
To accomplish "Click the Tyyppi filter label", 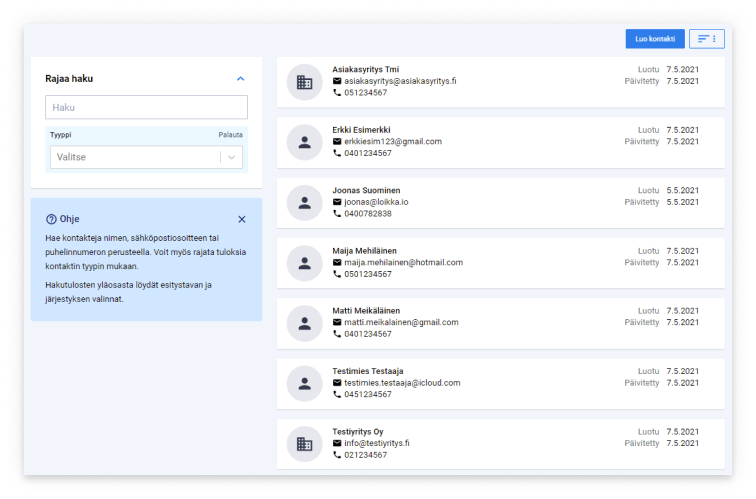I will [x=61, y=135].
